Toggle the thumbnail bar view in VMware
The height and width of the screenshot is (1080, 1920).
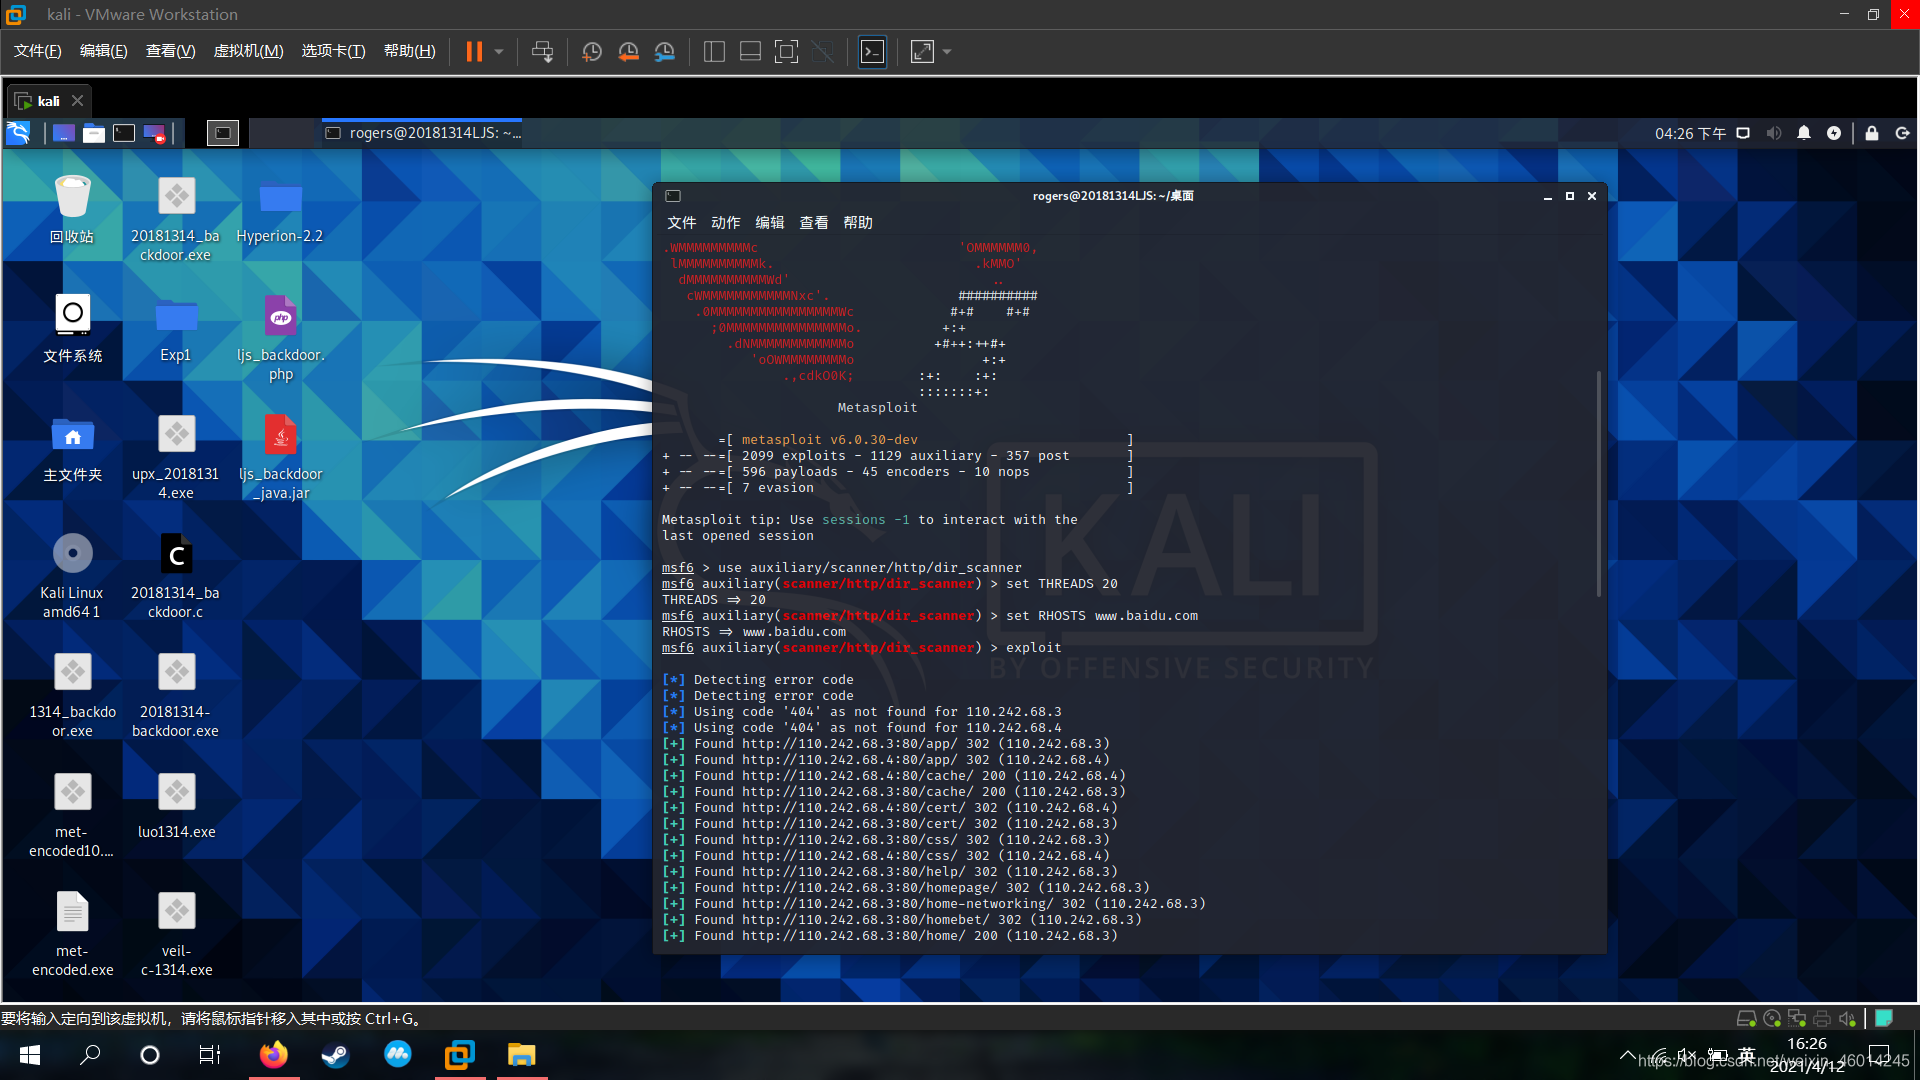[750, 51]
